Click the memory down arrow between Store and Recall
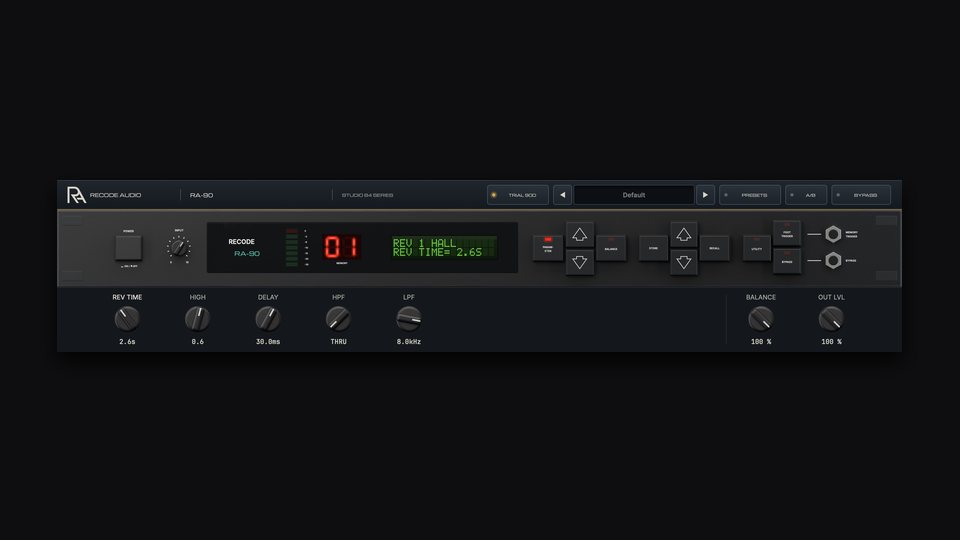 (683, 263)
